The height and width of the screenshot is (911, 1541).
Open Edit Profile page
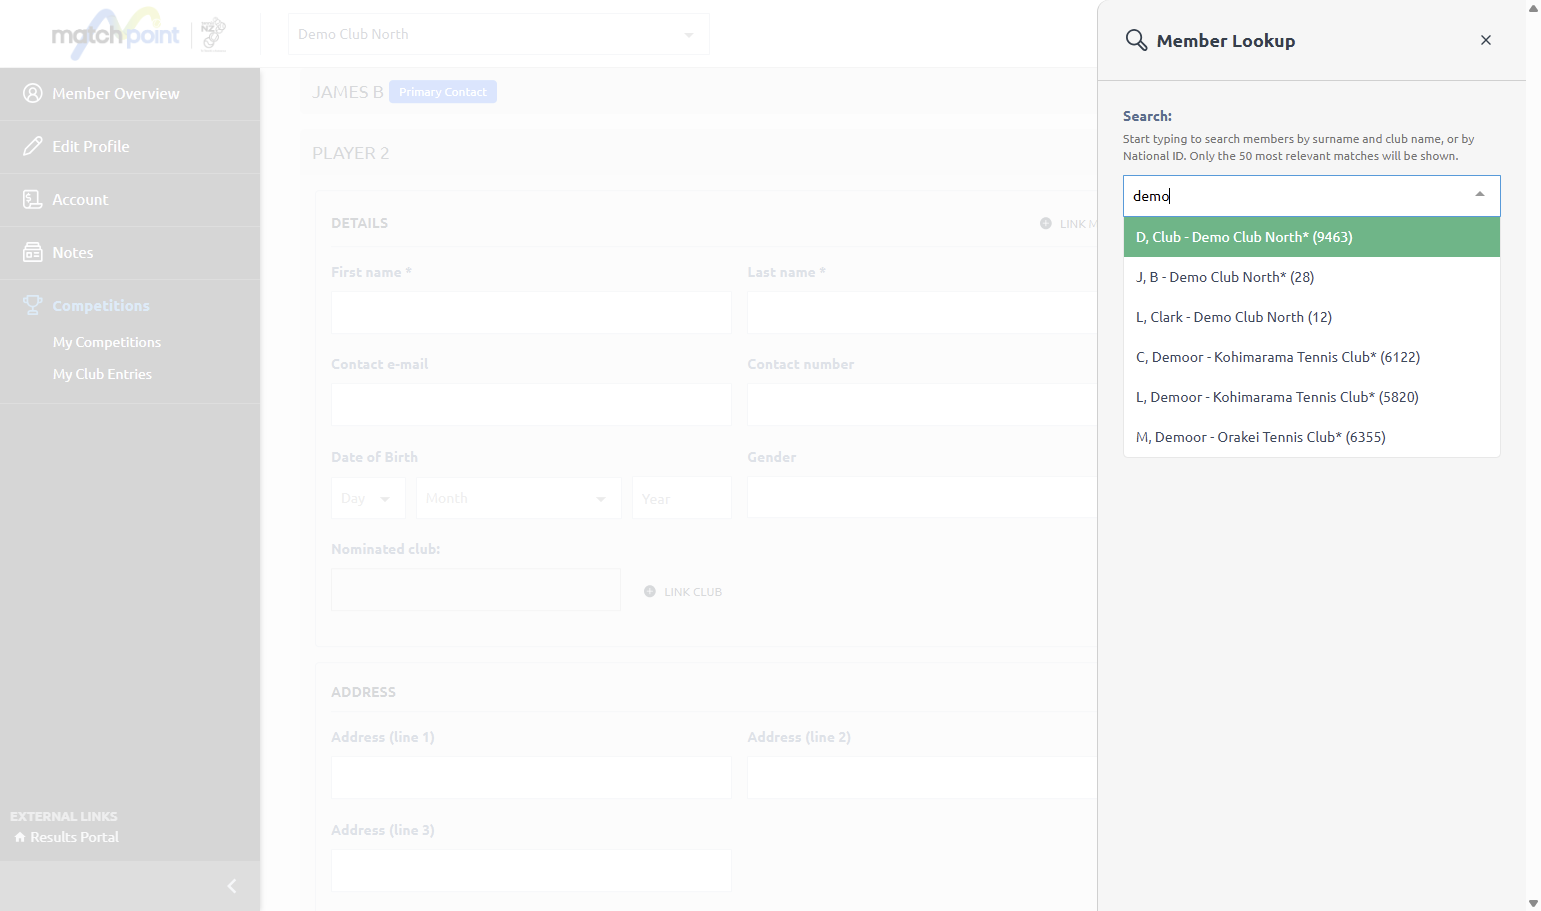[130, 147]
